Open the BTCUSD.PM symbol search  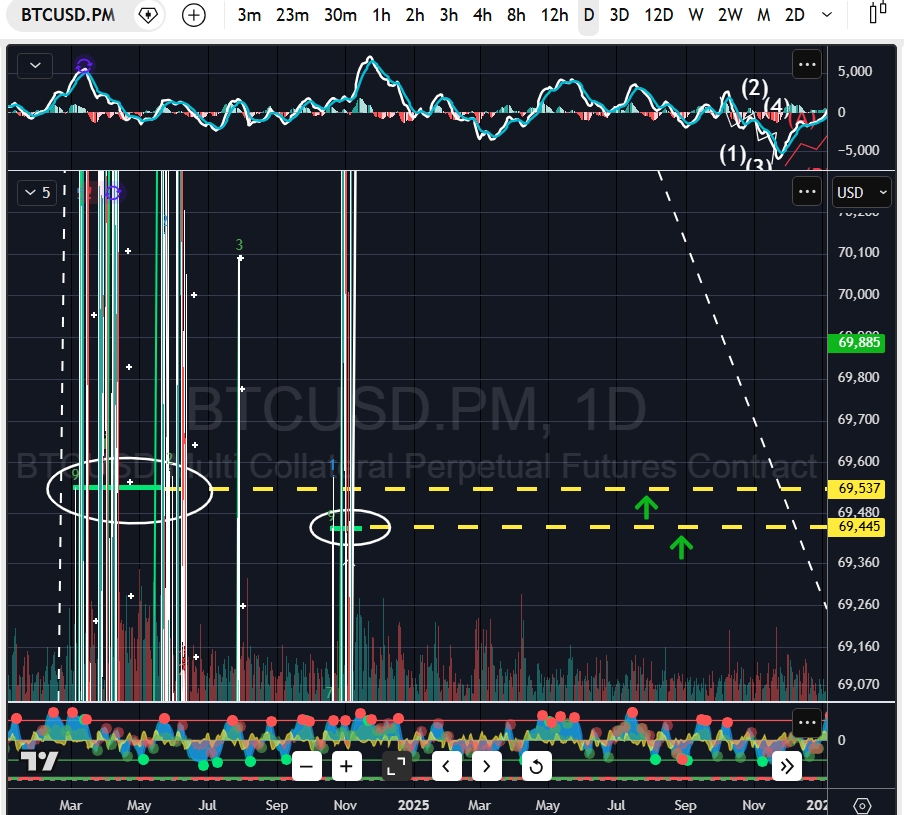click(x=68, y=15)
